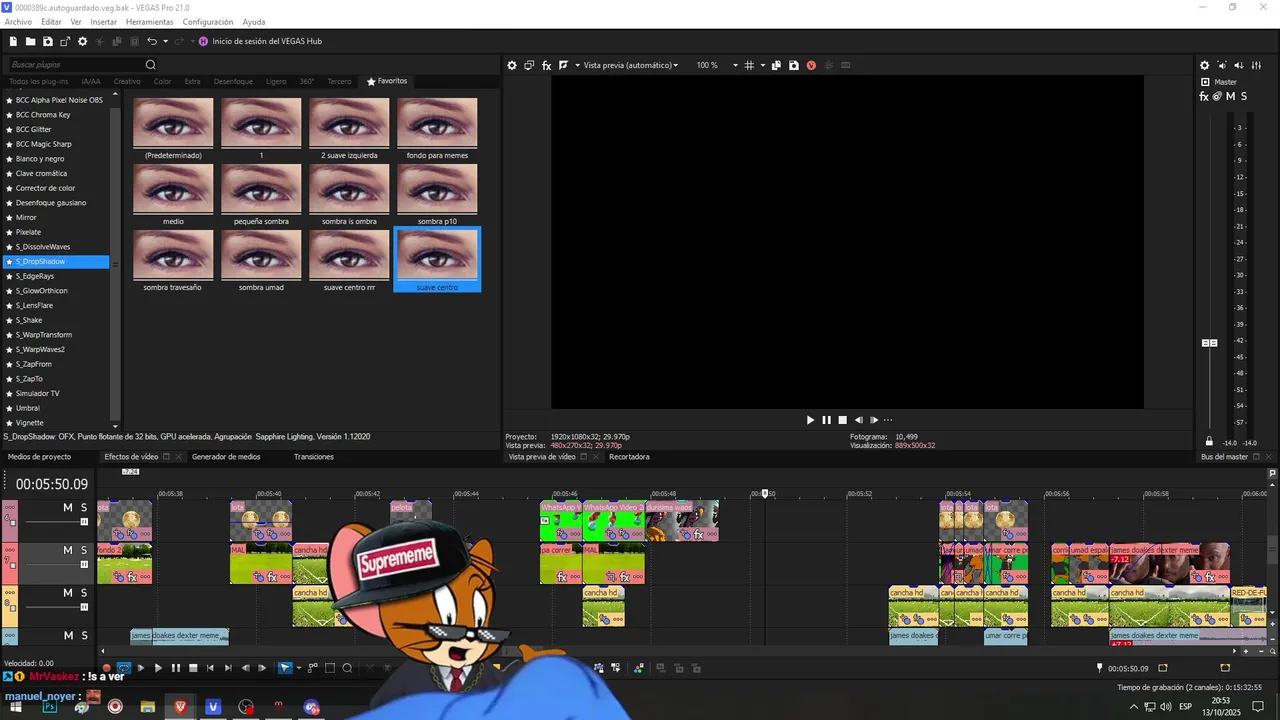Select Desenfoque gausiano plug-in

coord(51,203)
